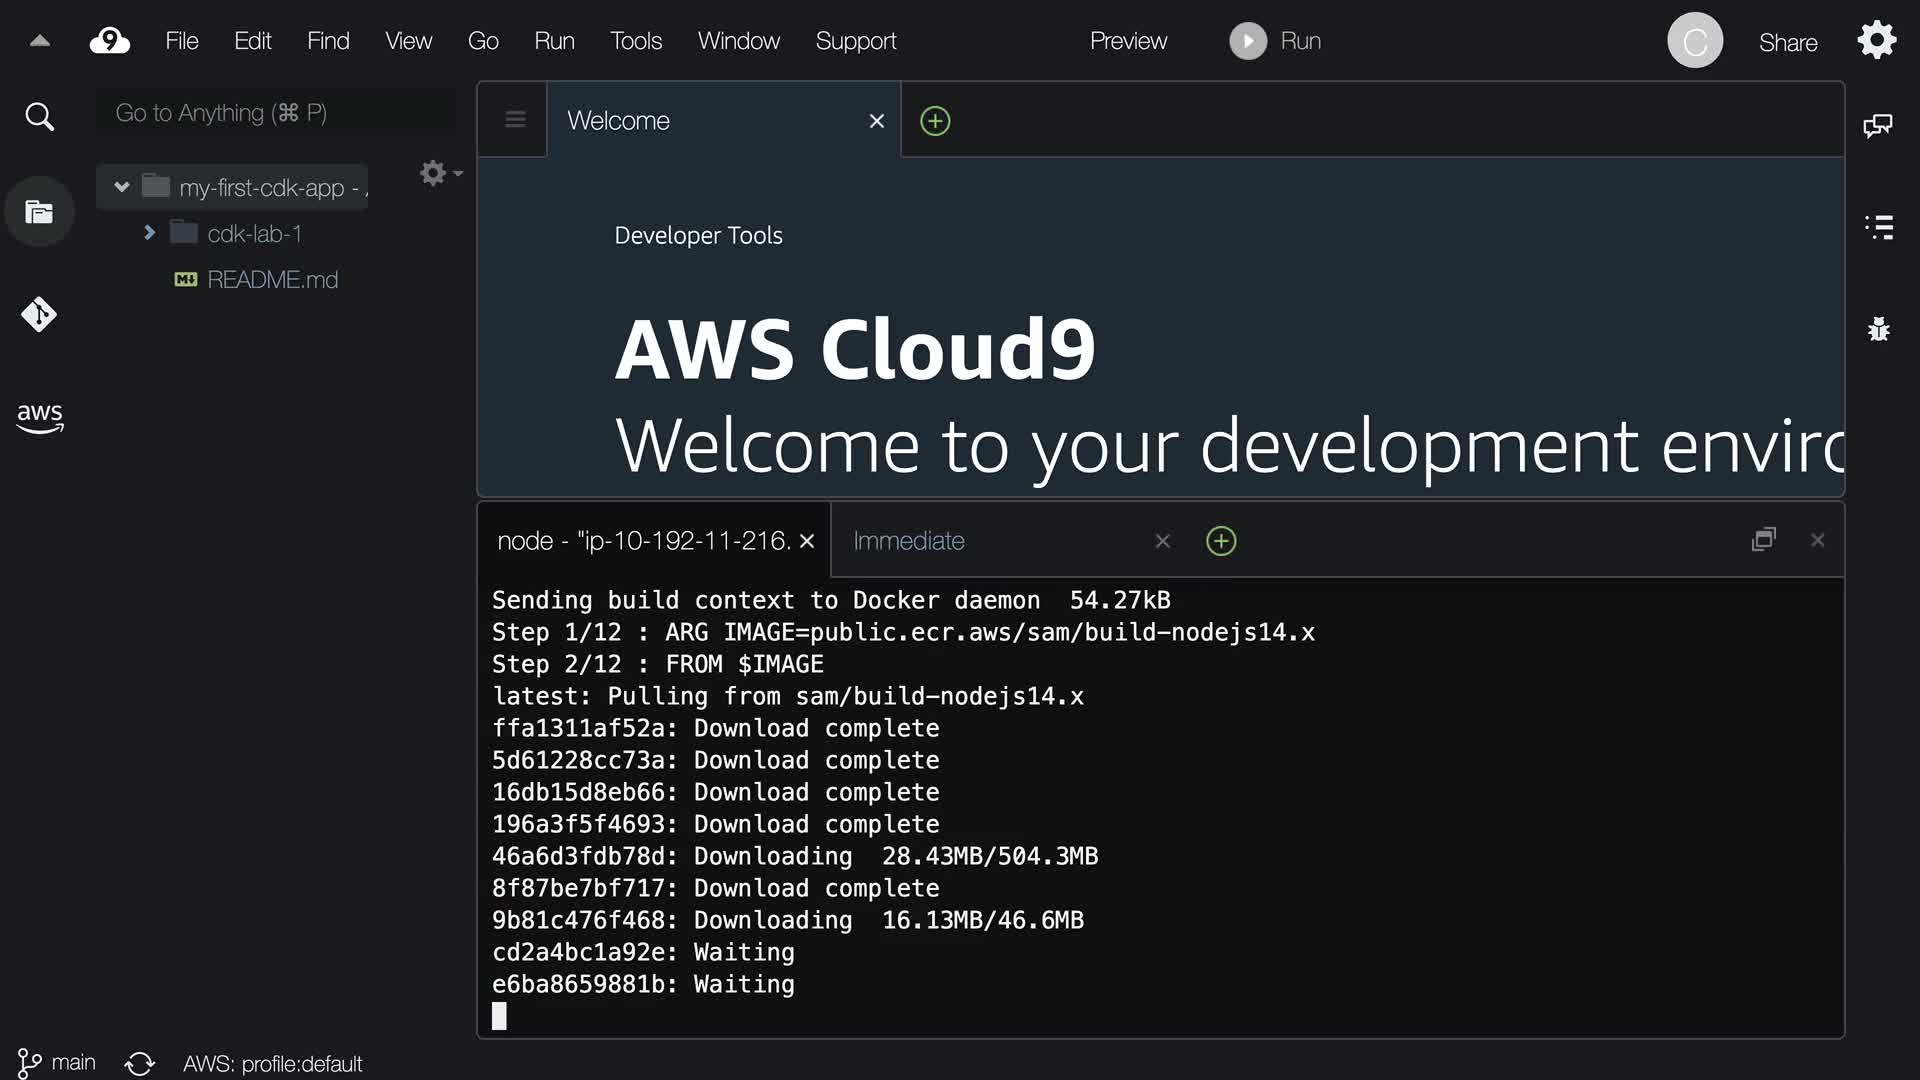Open the Outline panel icon
The height and width of the screenshot is (1080, 1920).
pyautogui.click(x=1879, y=227)
